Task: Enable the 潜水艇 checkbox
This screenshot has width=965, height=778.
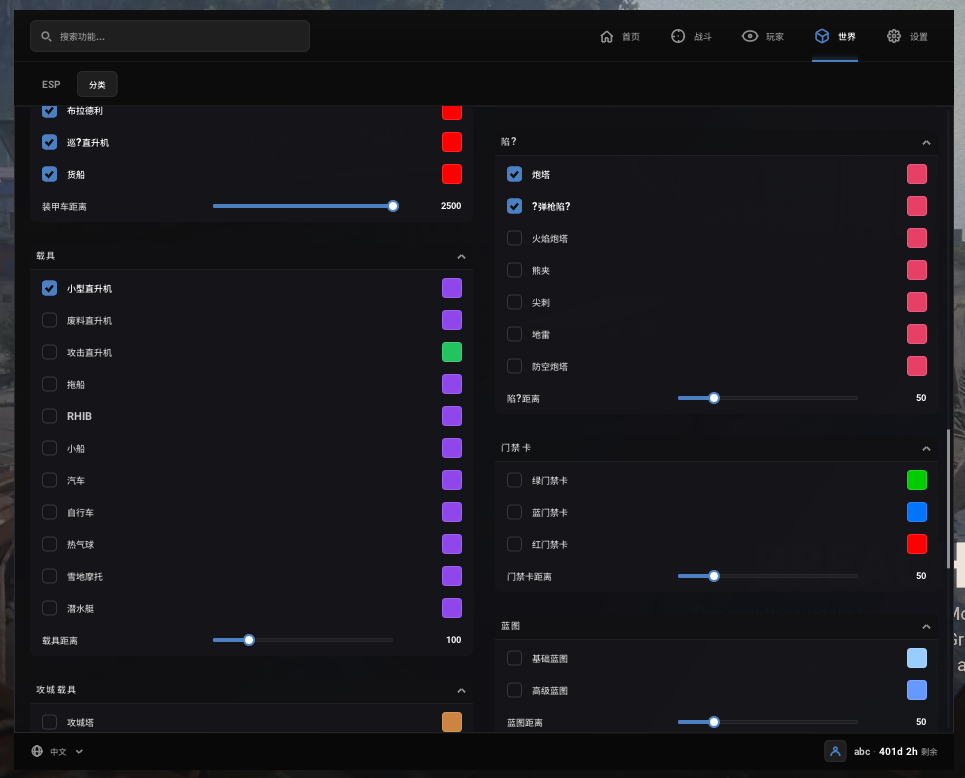Action: tap(49, 608)
